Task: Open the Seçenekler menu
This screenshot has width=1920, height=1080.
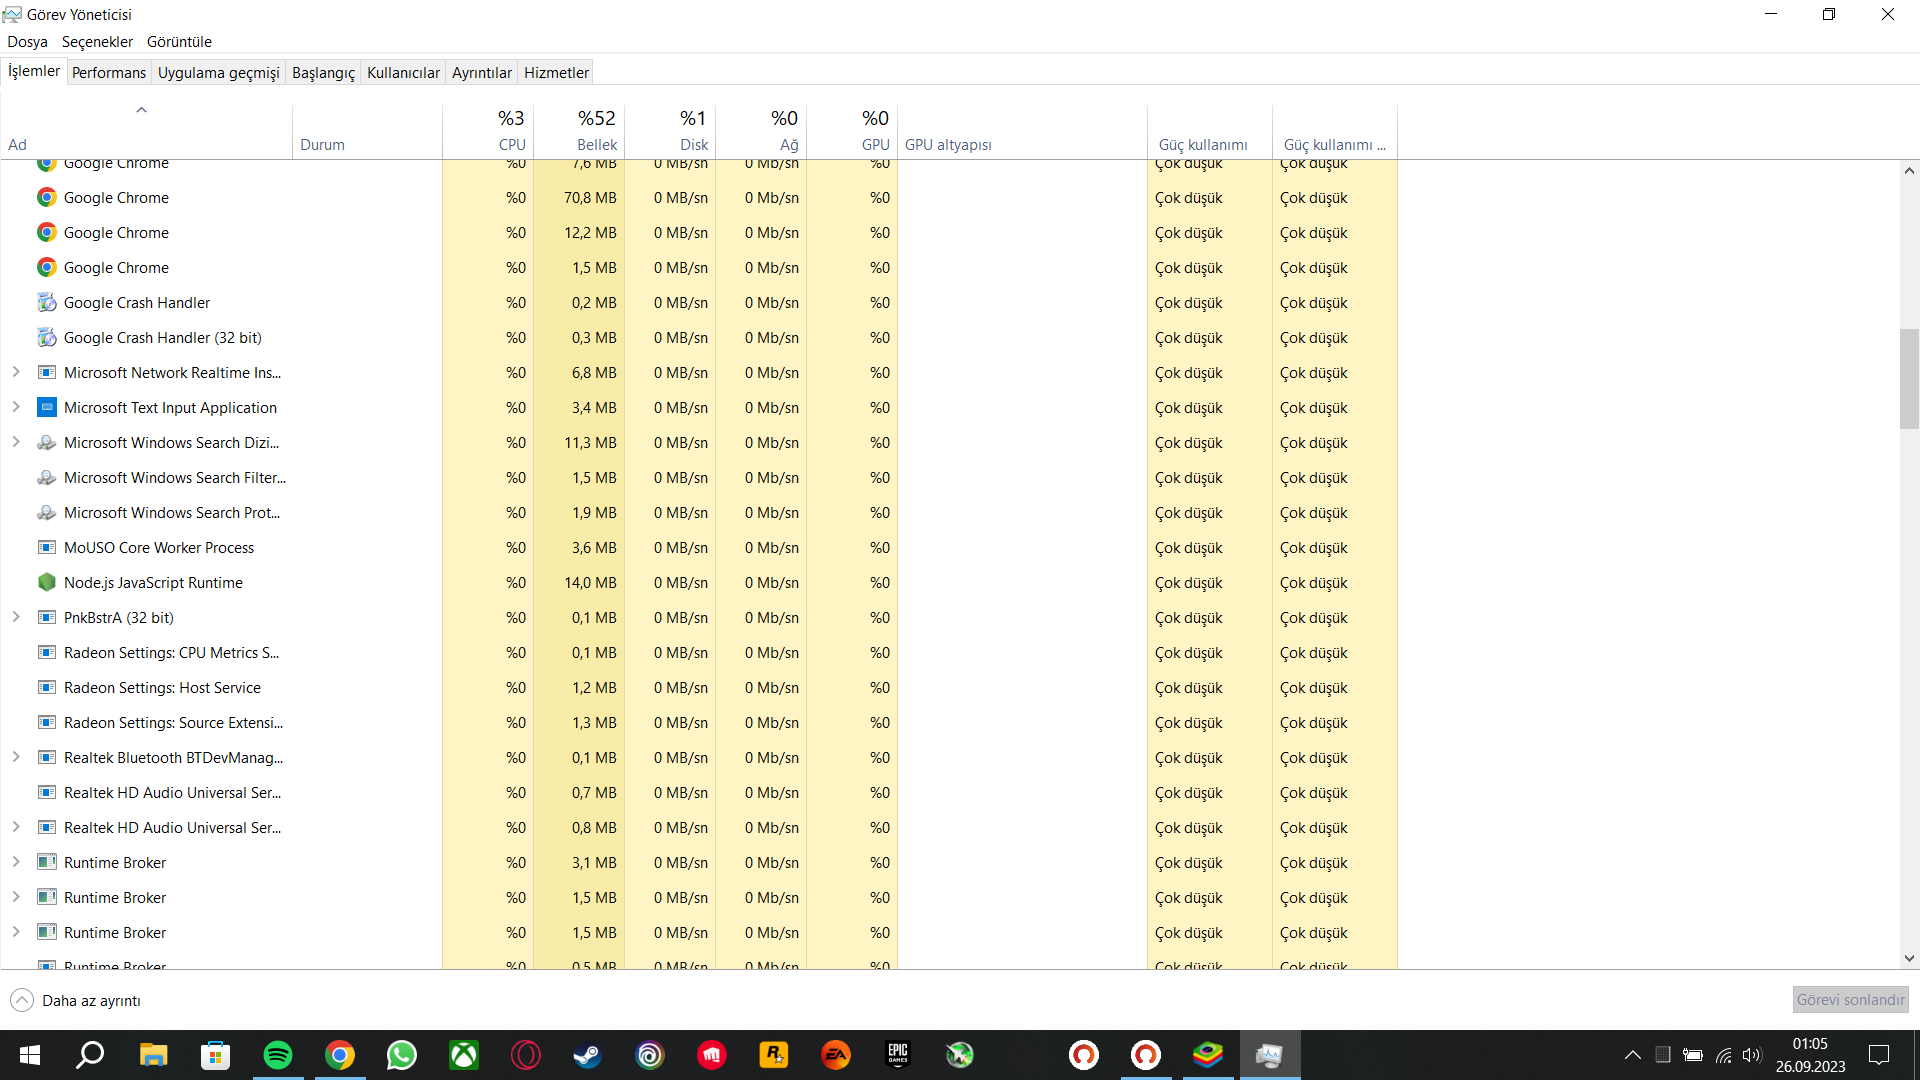Action: 97,42
